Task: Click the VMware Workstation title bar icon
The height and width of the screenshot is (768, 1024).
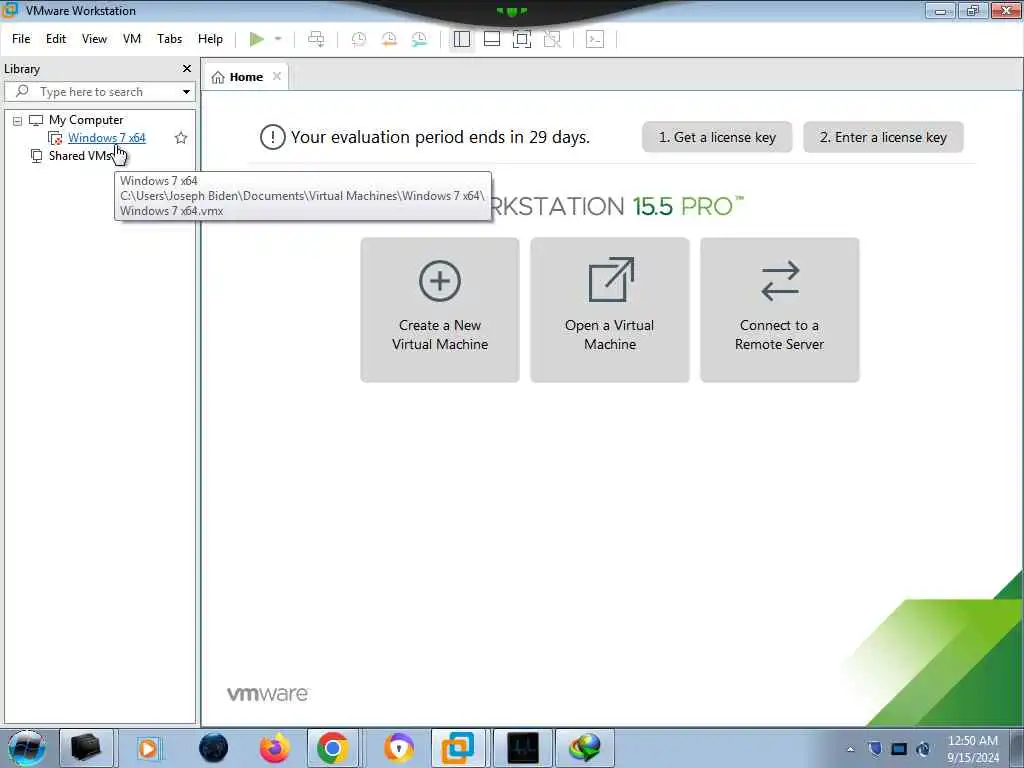Action: tap(9, 10)
